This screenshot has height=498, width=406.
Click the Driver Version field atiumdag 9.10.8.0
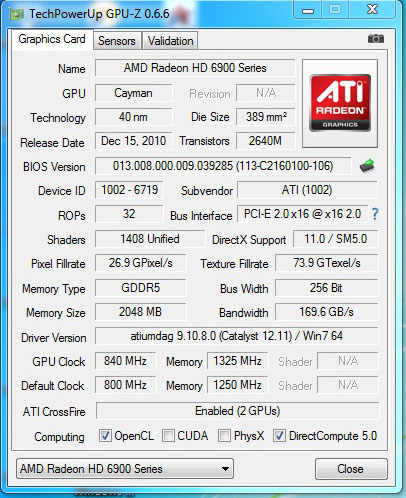[237, 336]
